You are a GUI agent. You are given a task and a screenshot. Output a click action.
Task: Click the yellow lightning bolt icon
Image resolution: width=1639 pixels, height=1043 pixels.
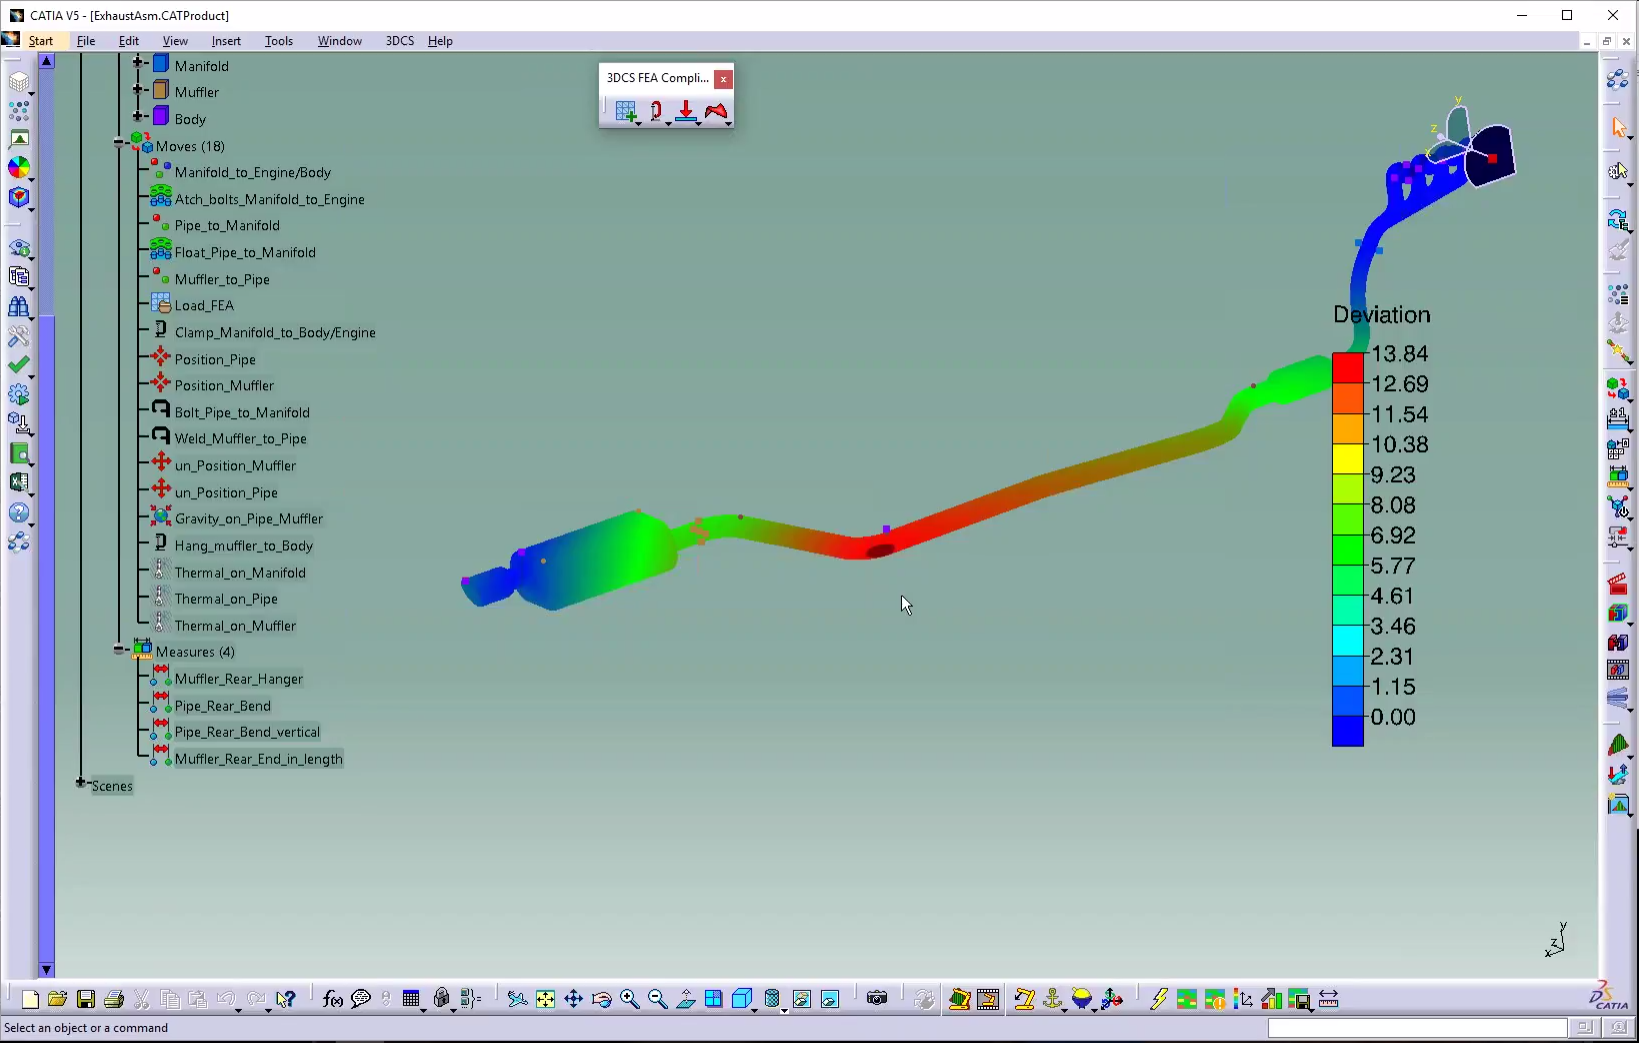(x=1158, y=999)
